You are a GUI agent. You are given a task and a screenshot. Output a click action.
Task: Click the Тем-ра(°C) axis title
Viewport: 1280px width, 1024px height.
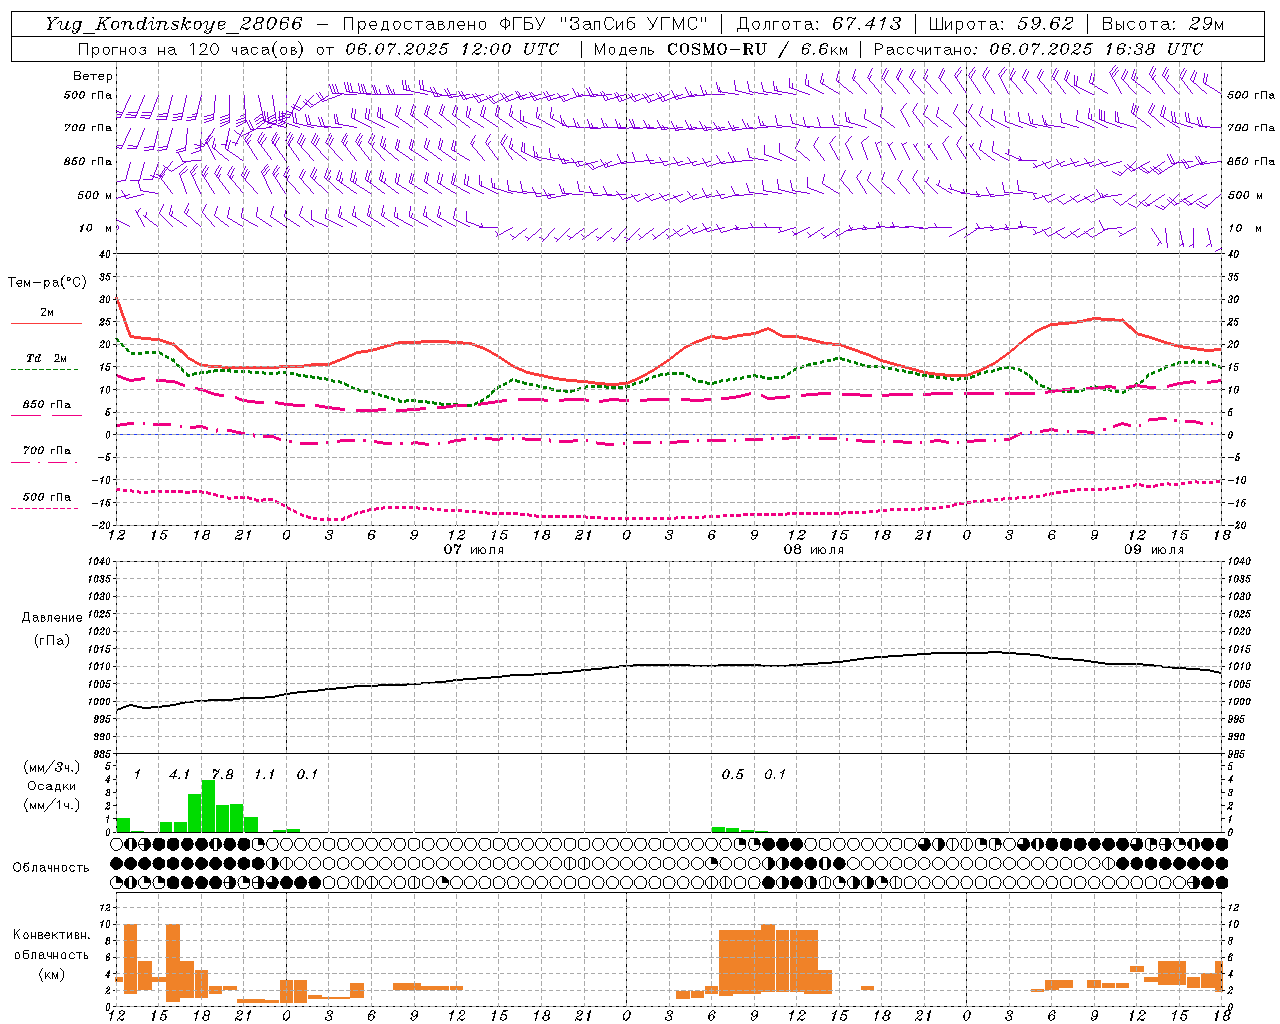47,283
